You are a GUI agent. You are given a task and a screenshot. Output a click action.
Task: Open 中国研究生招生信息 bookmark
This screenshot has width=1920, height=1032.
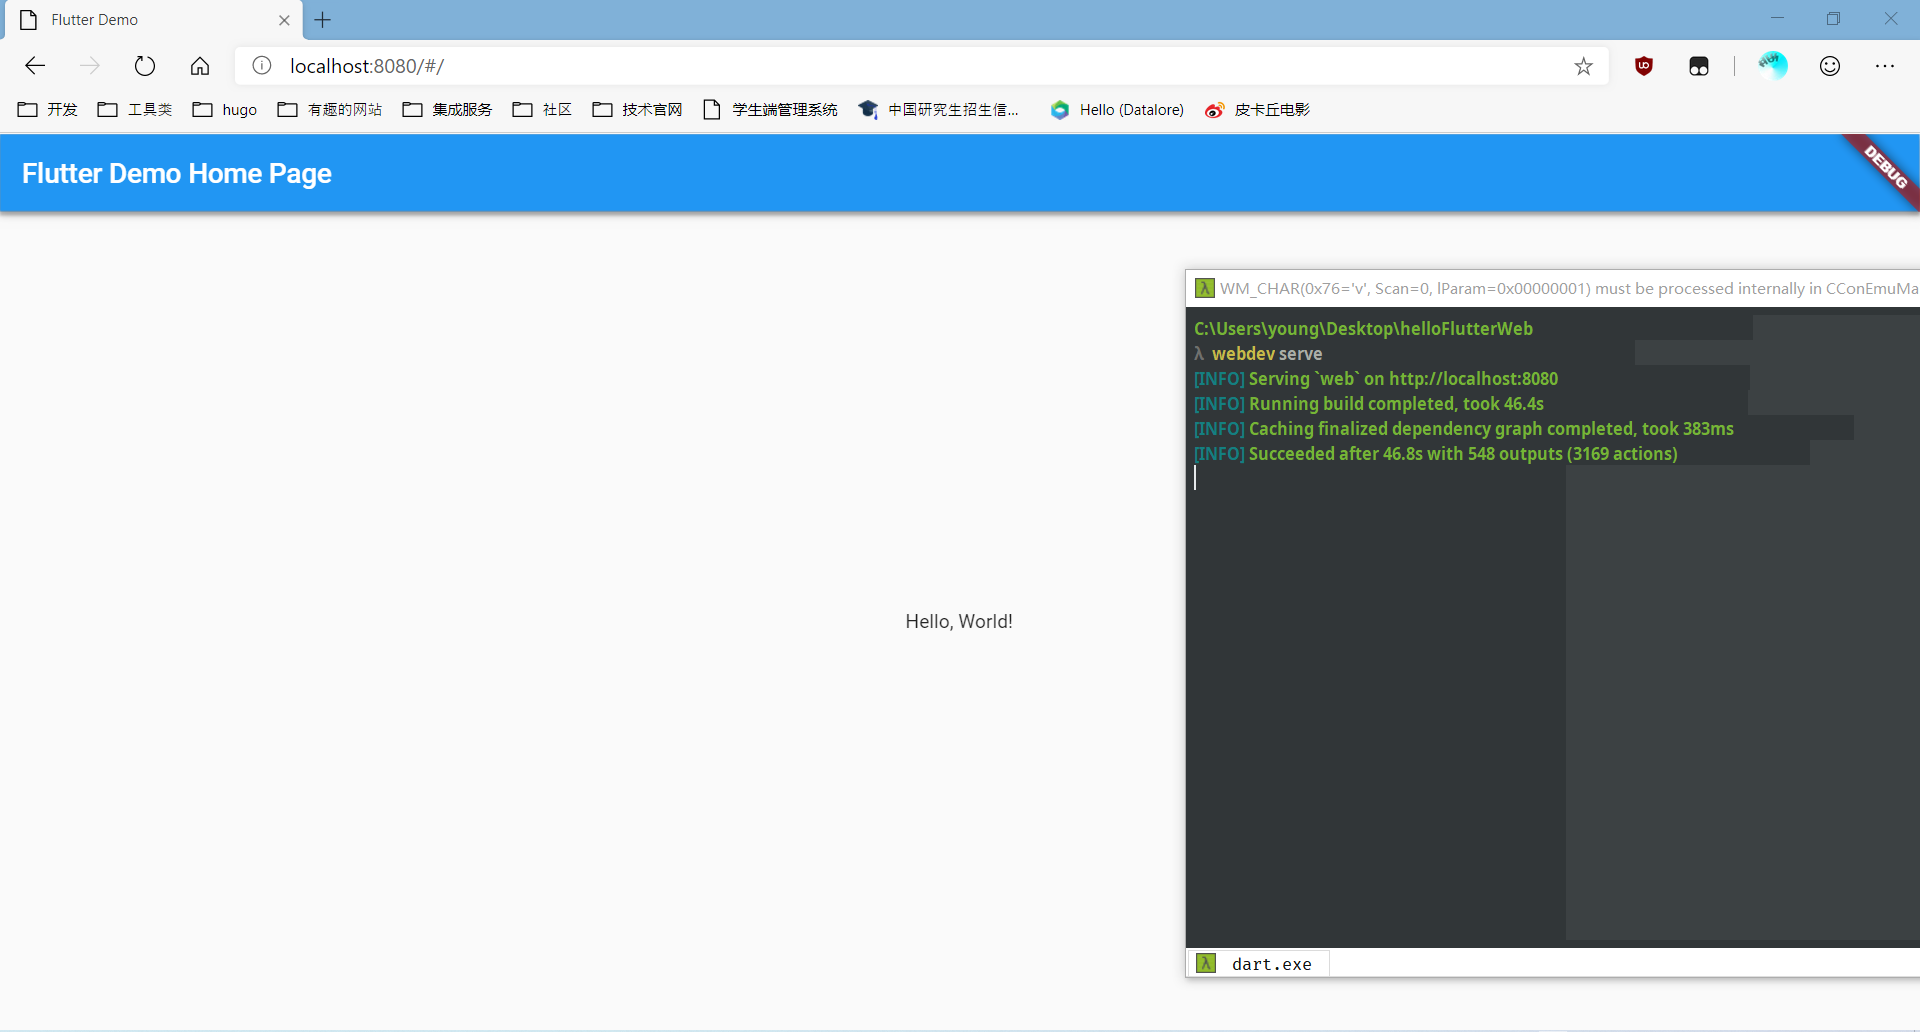(939, 110)
